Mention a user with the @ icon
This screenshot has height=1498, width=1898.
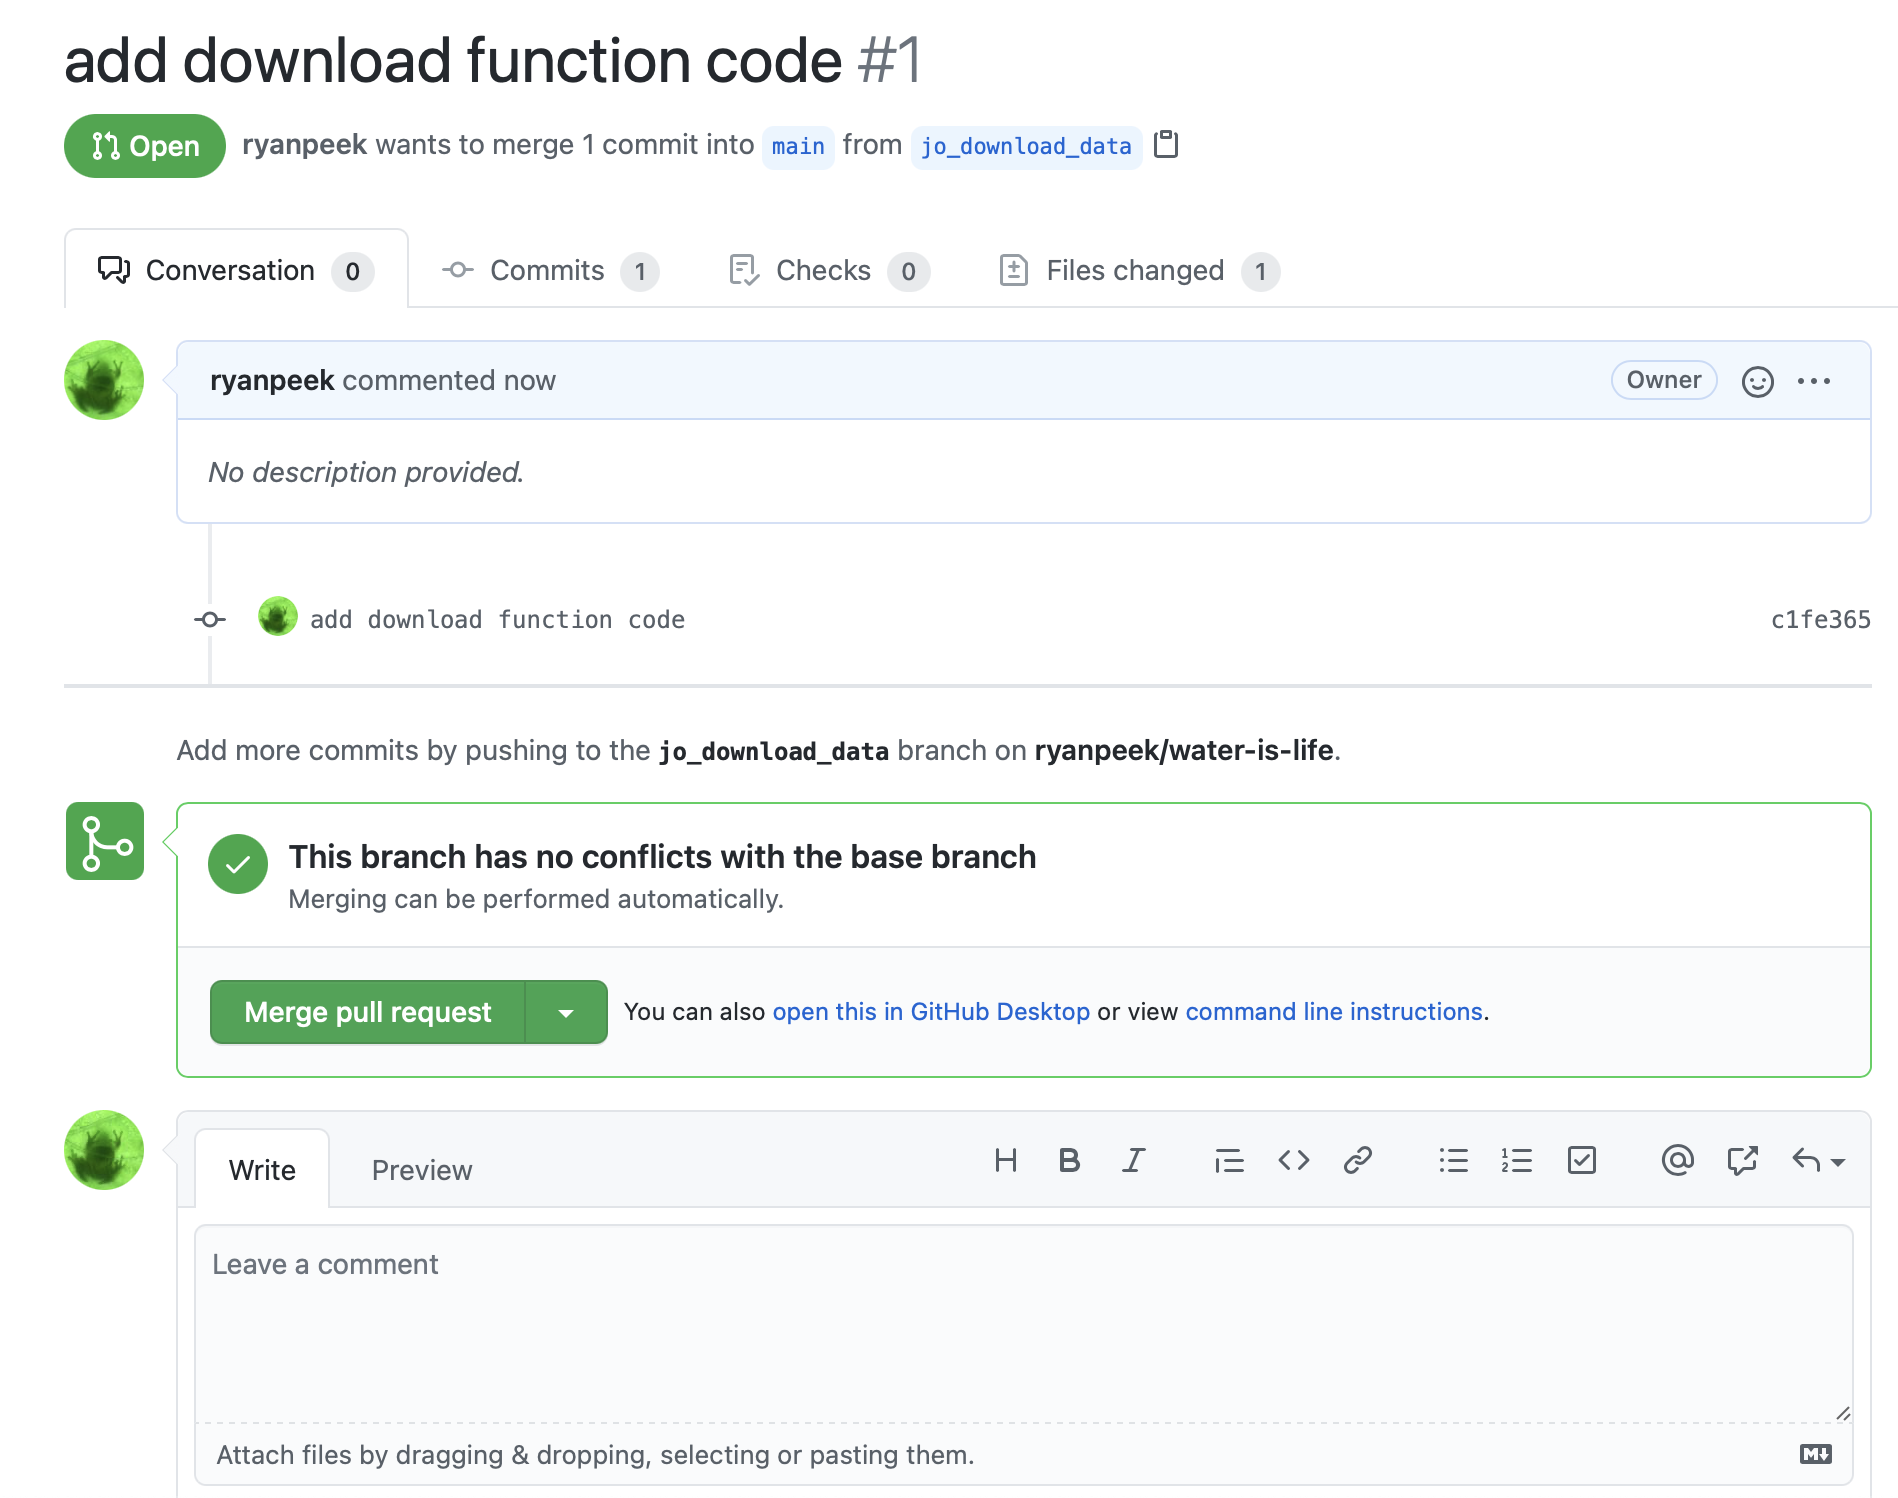pyautogui.click(x=1678, y=1160)
